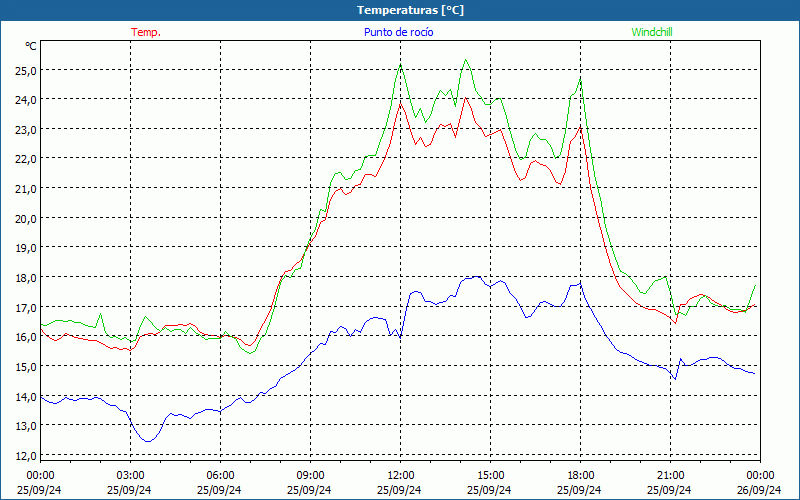Click the 09:00 time axis label
The width and height of the screenshot is (800, 500).
(310, 476)
